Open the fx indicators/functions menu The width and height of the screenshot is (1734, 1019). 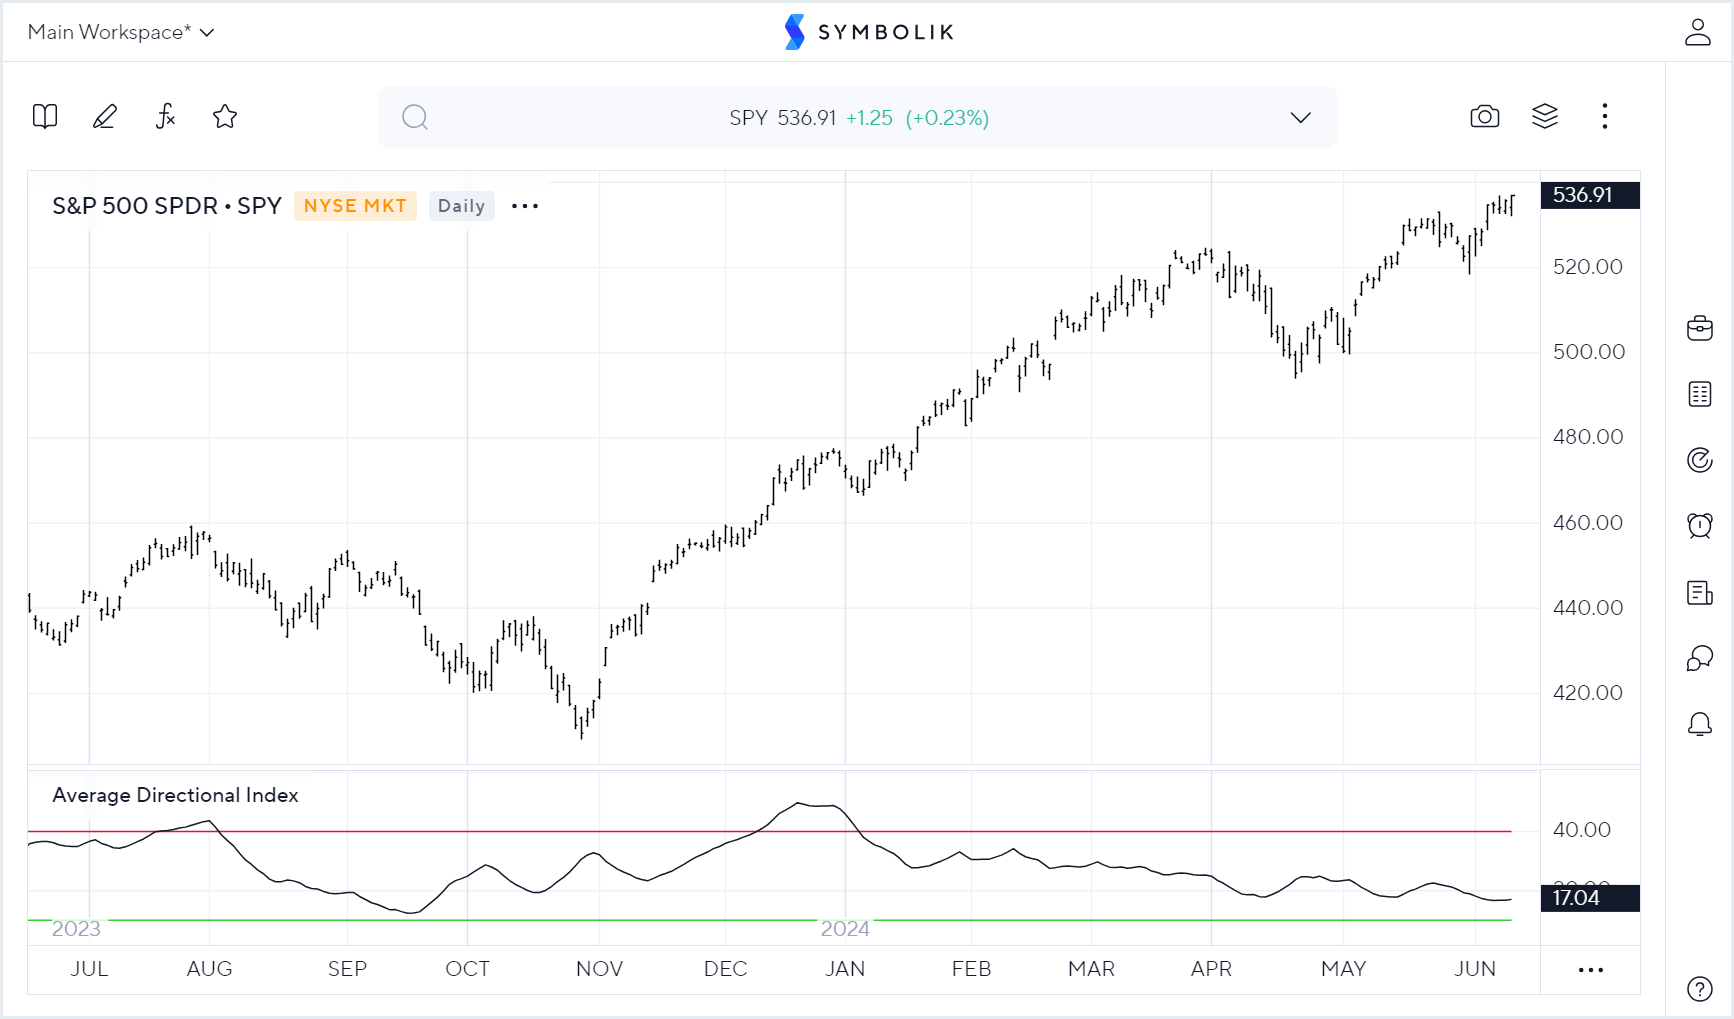165,117
